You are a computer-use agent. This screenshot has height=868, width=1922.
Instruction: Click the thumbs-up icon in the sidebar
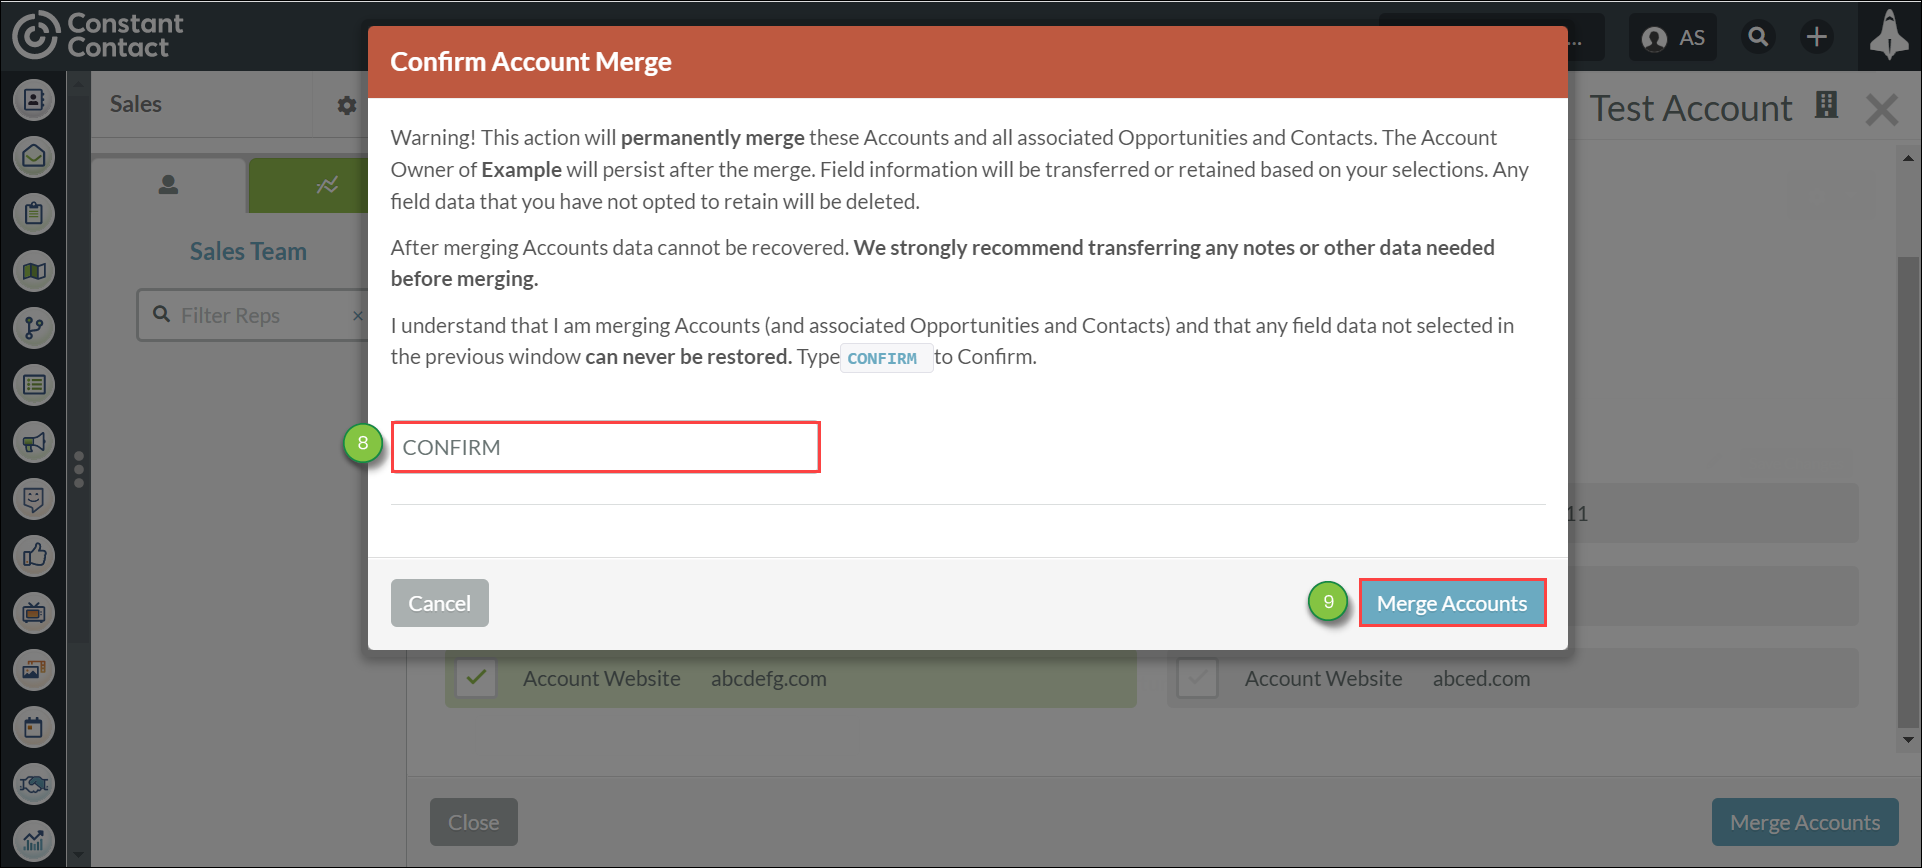click(x=34, y=556)
